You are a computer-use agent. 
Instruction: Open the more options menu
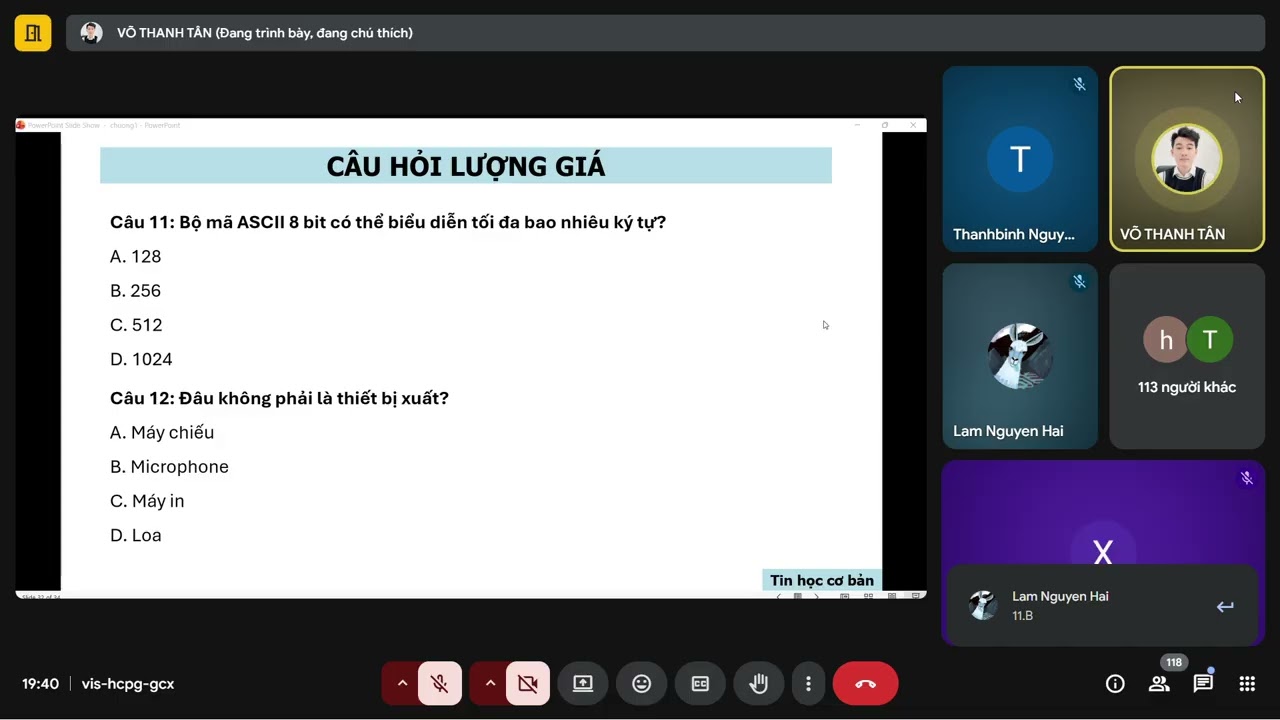tap(808, 684)
